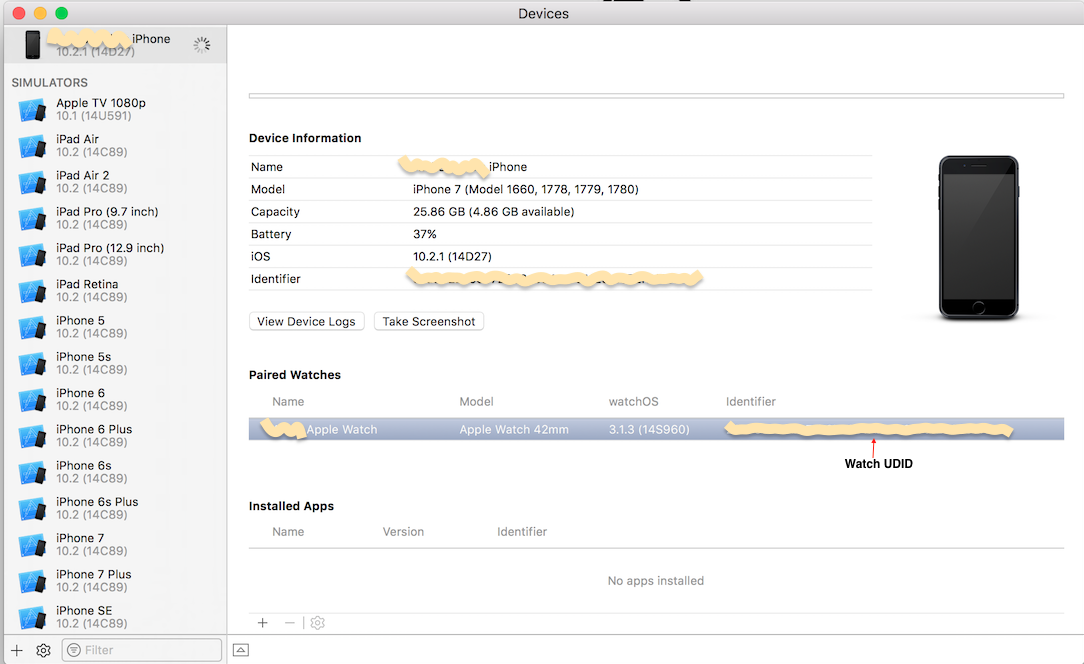Select iPhone 7 Plus simulator row
This screenshot has height=664, width=1084.
(x=115, y=581)
